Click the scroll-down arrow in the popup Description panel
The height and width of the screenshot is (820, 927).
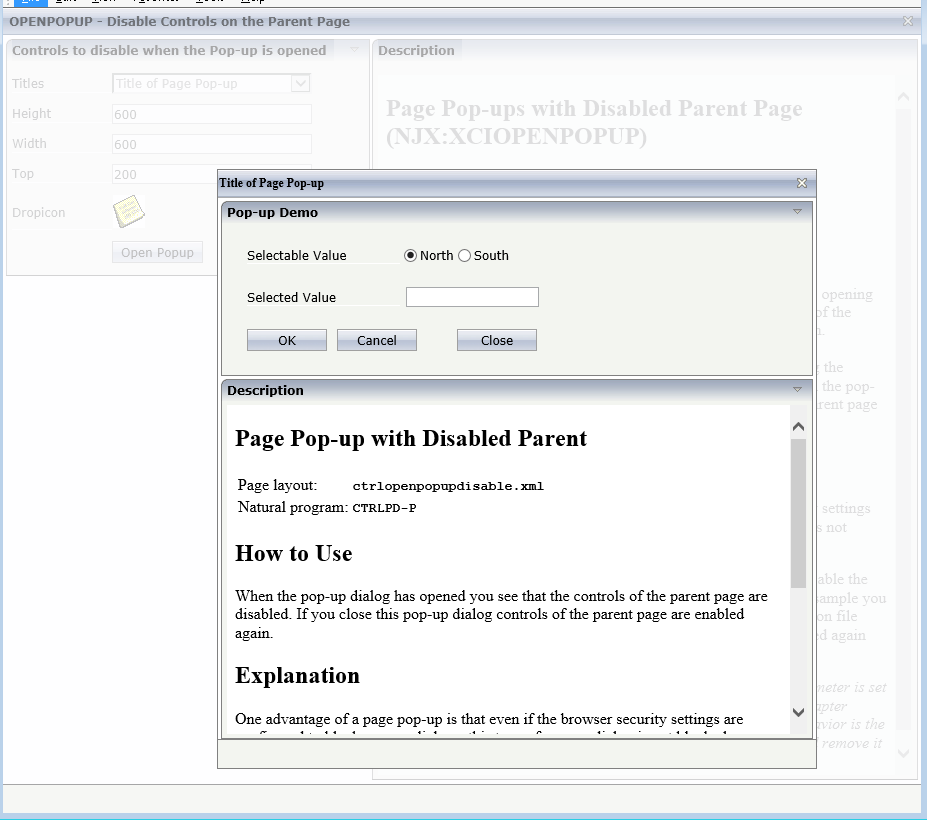797,713
